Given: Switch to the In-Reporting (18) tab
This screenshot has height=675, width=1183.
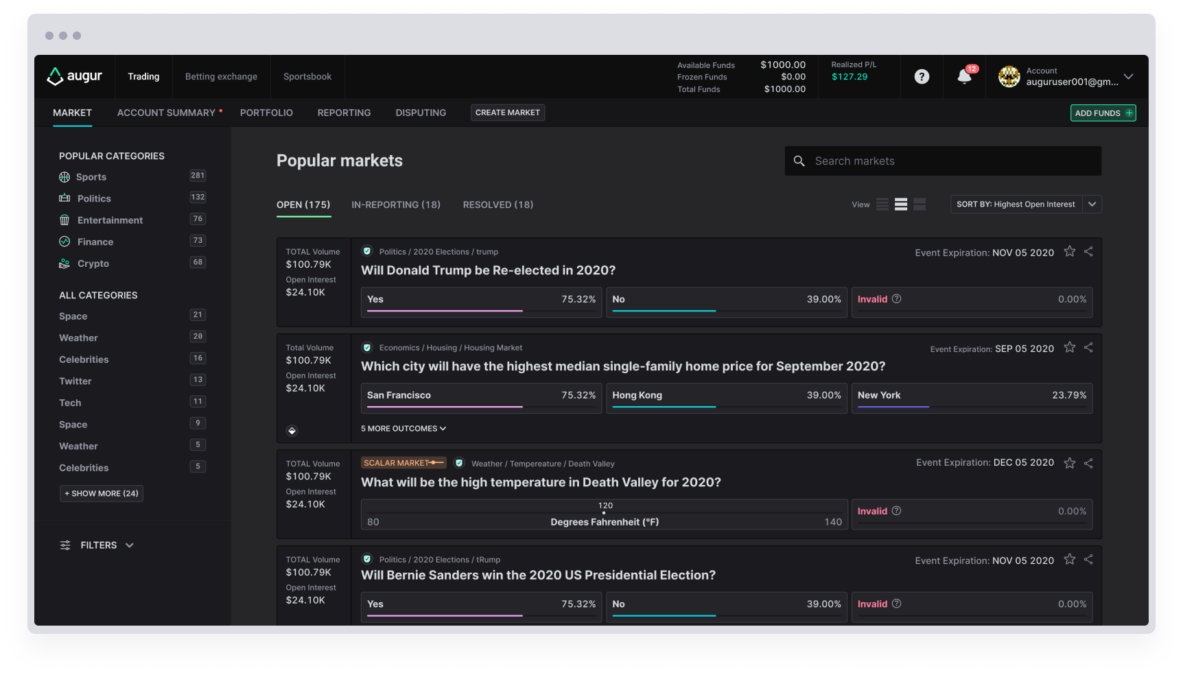Looking at the screenshot, I should coord(395,204).
